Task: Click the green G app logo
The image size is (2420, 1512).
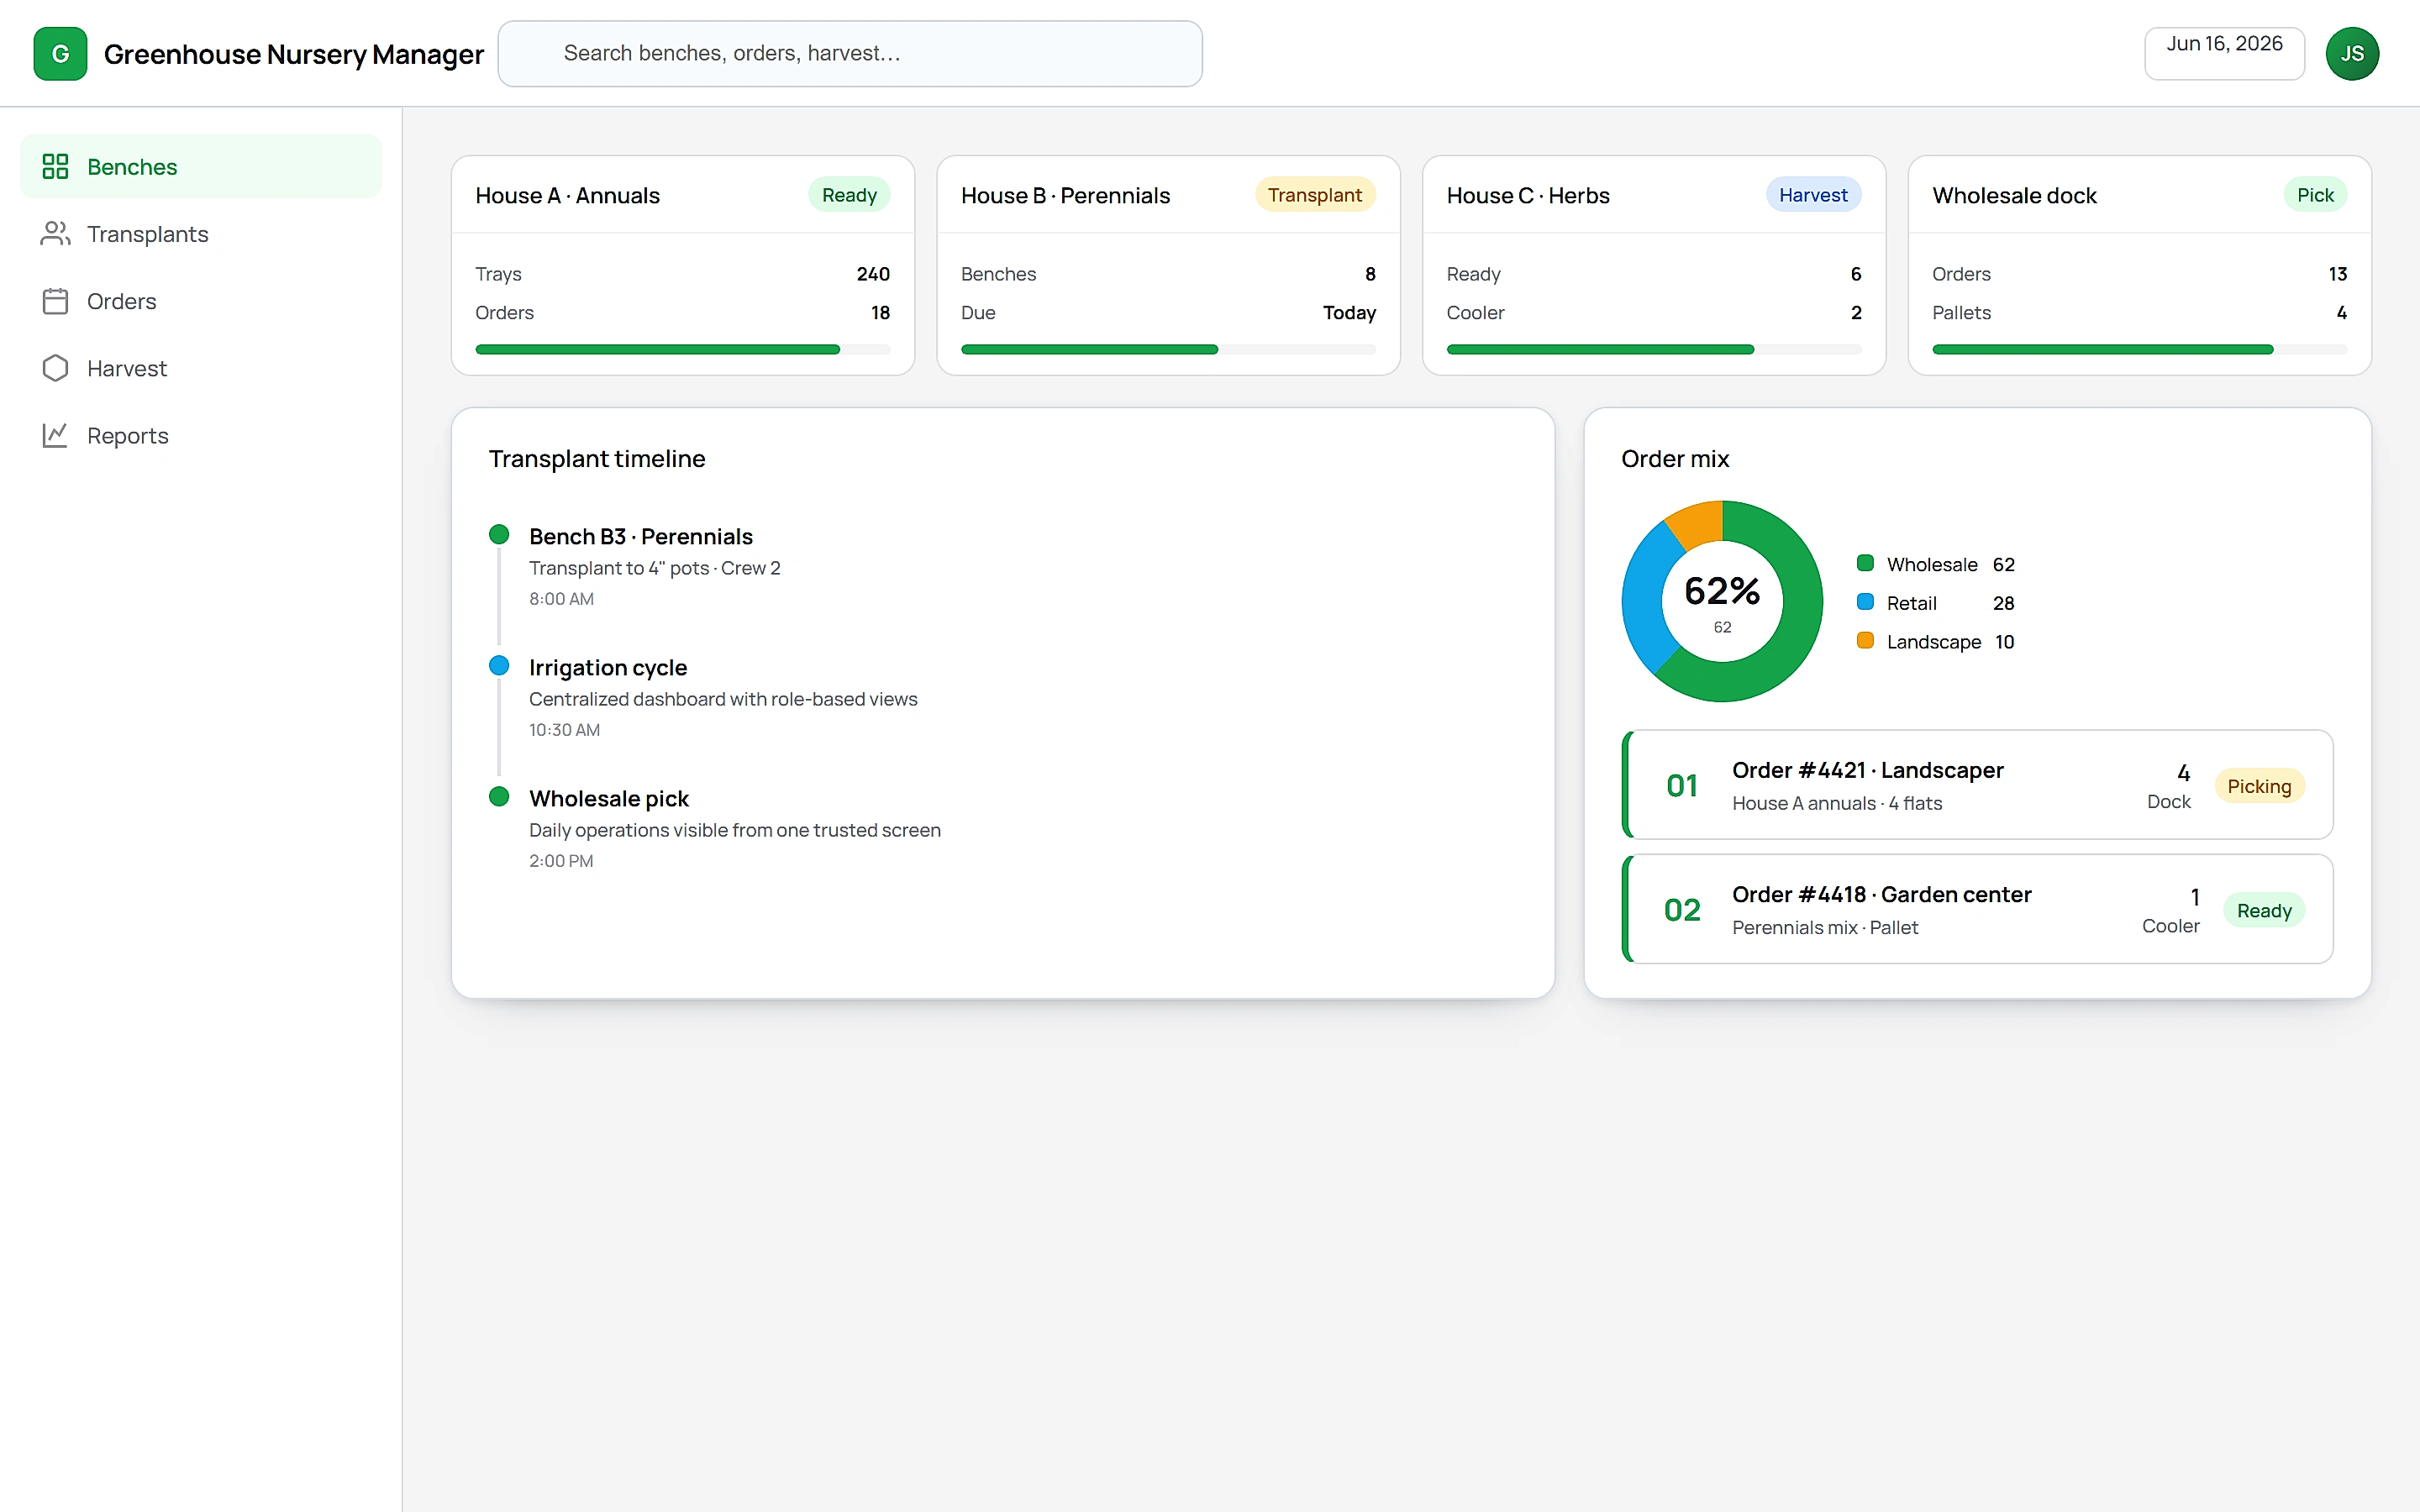Action: (60, 54)
